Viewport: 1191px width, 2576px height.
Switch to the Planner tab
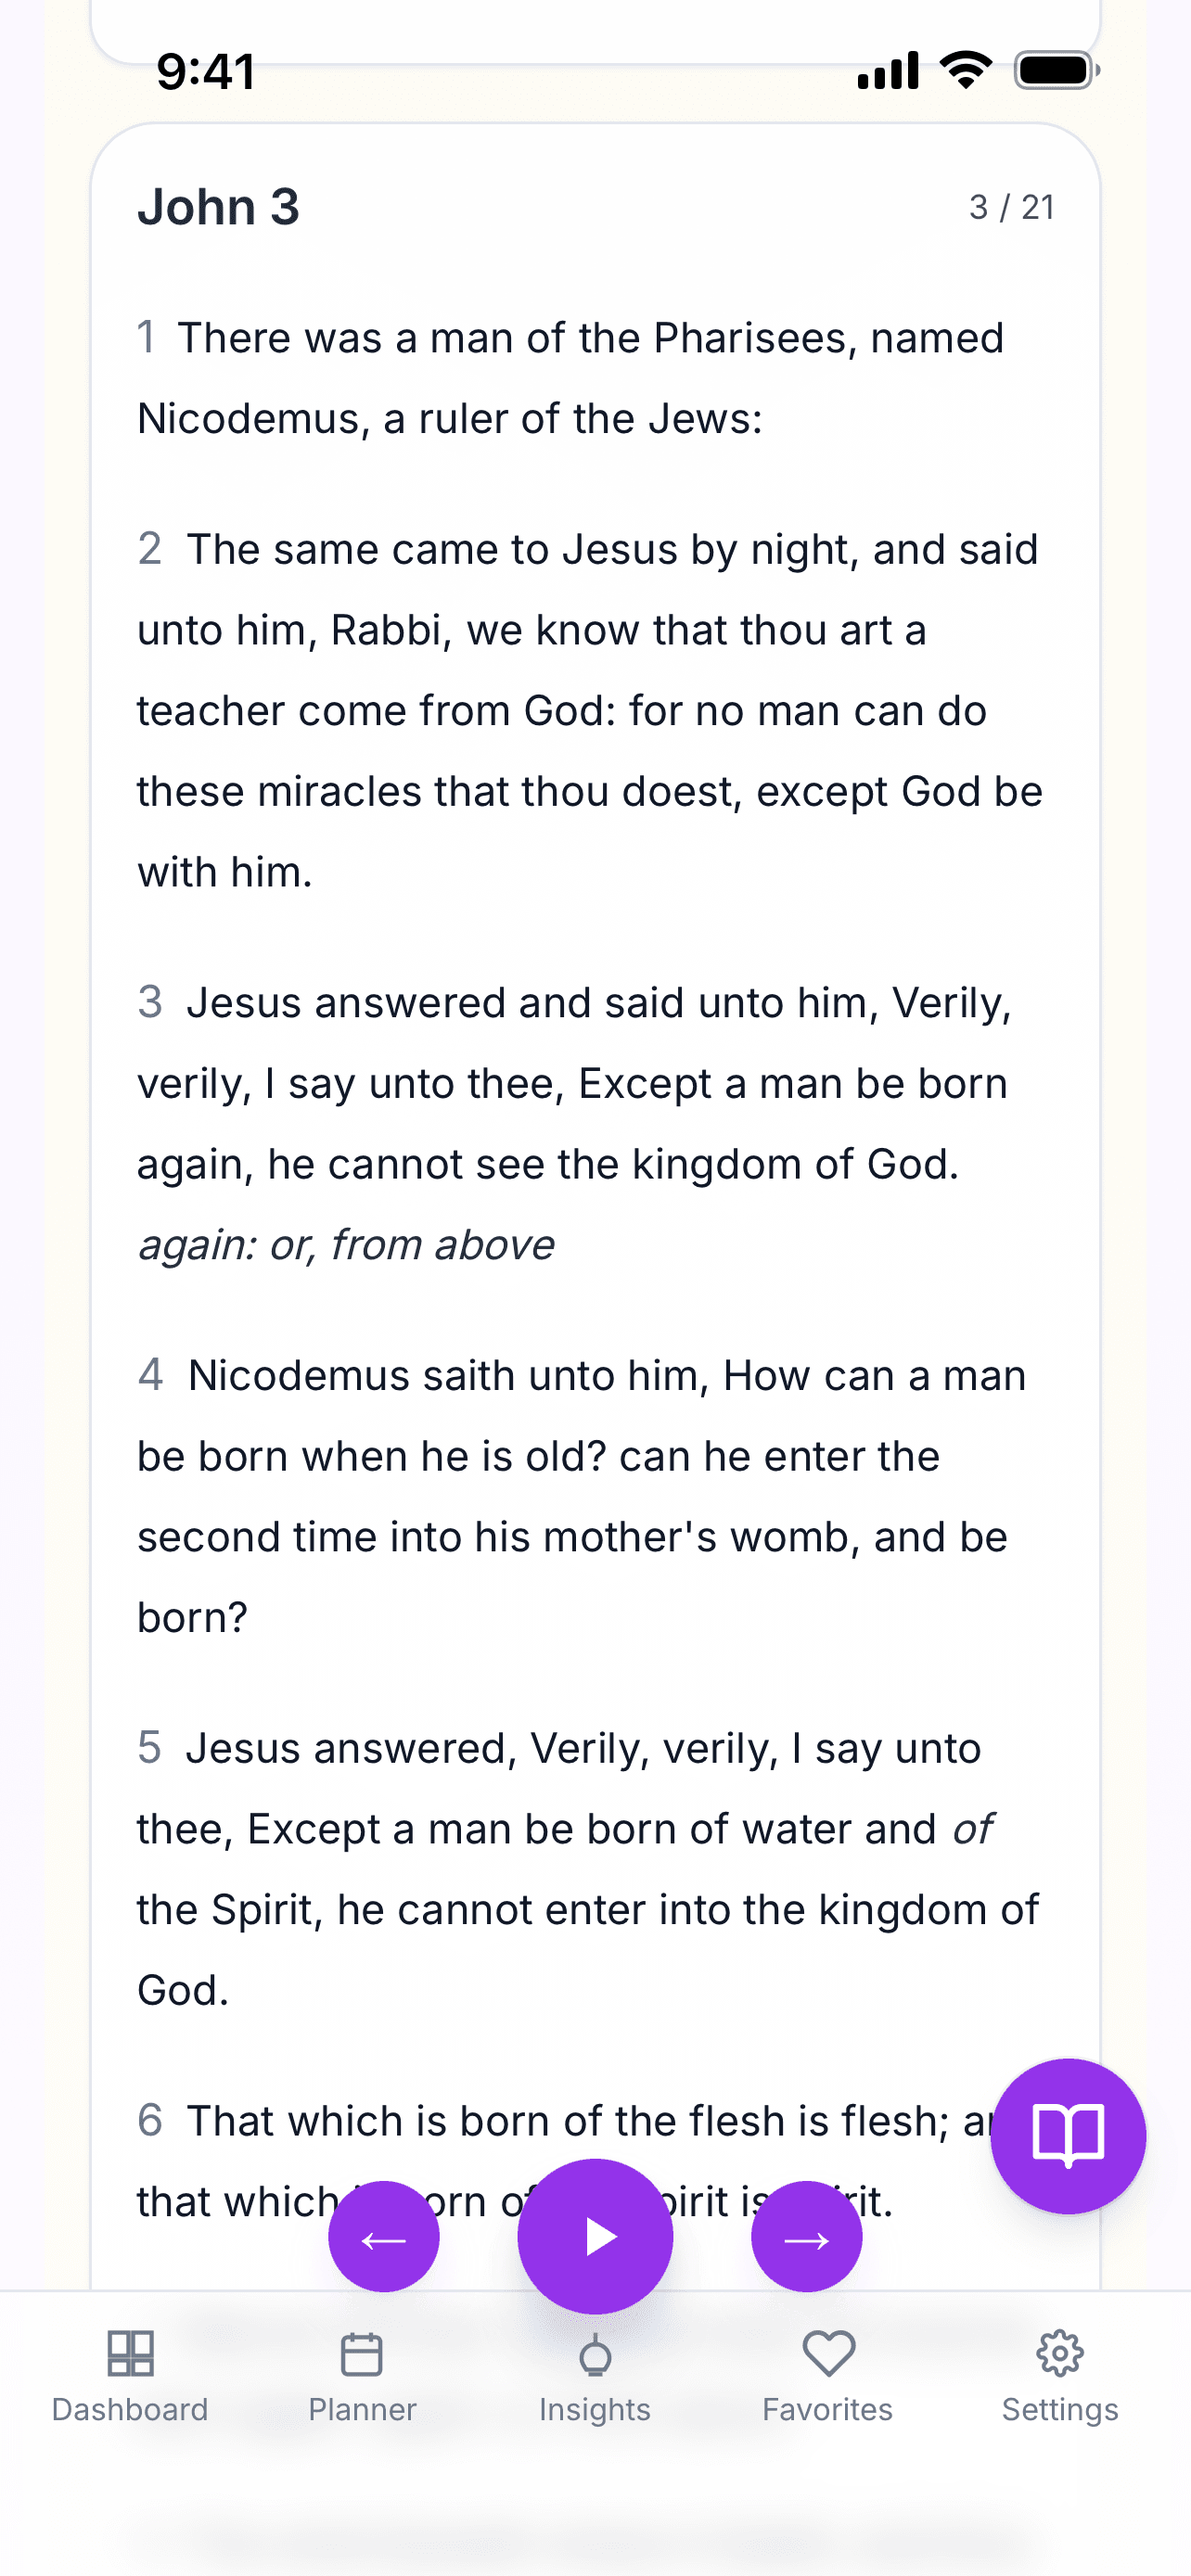click(x=362, y=2376)
